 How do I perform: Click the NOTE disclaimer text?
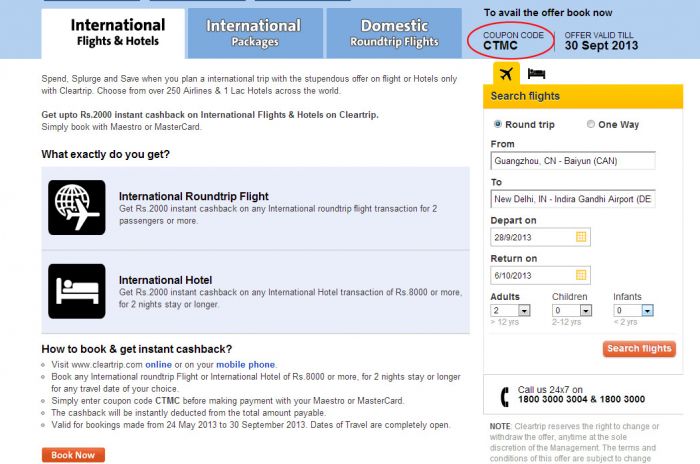pos(574,442)
